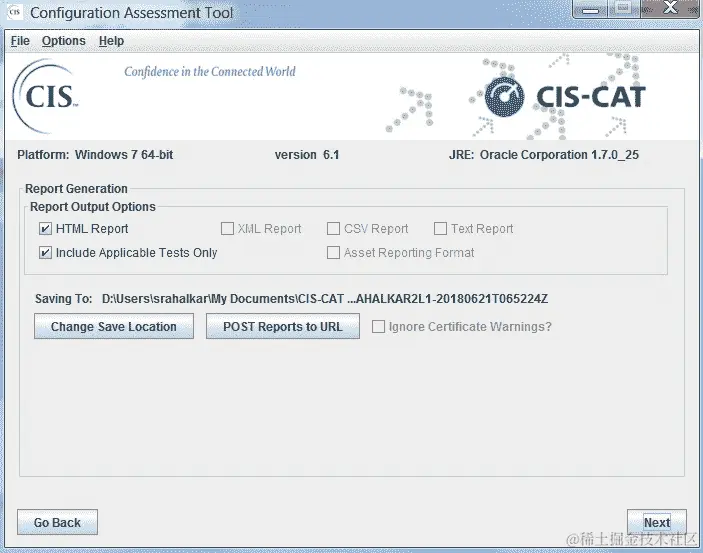Minimize the Configuration Assessment Tool window

click(590, 9)
